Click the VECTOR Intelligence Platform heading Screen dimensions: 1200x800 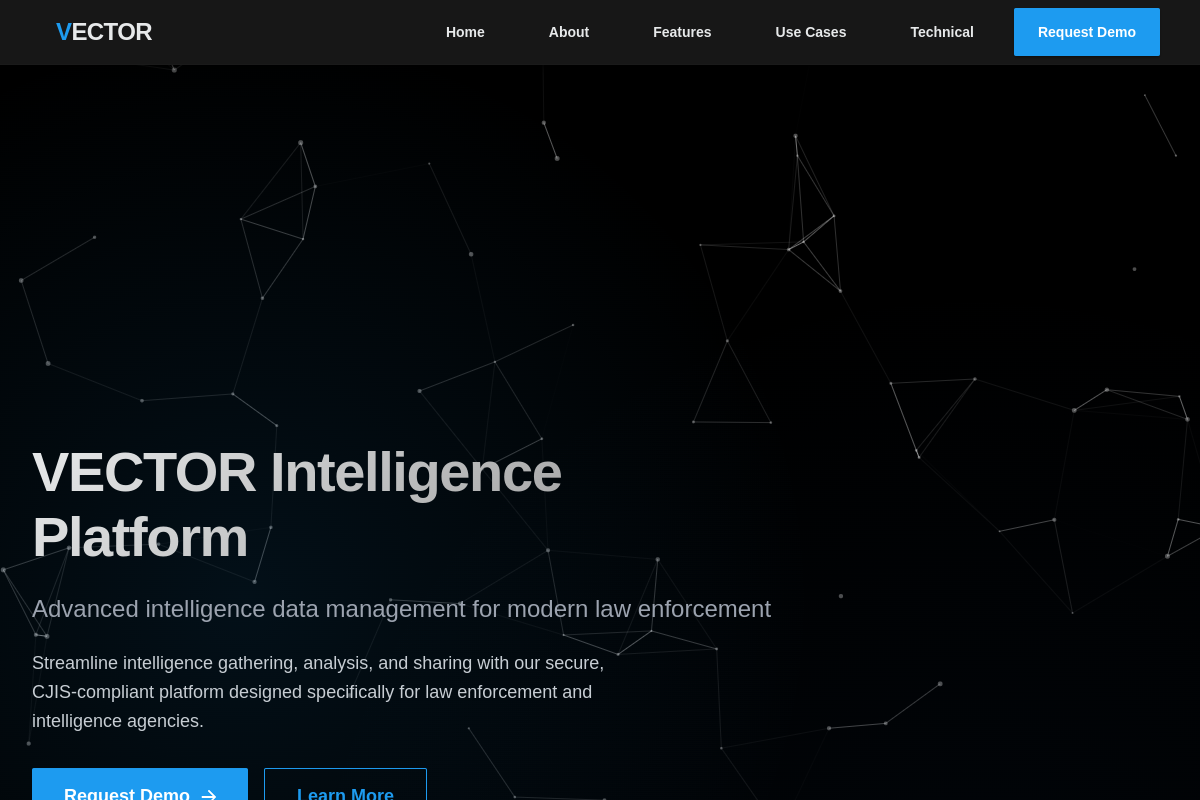(297, 504)
